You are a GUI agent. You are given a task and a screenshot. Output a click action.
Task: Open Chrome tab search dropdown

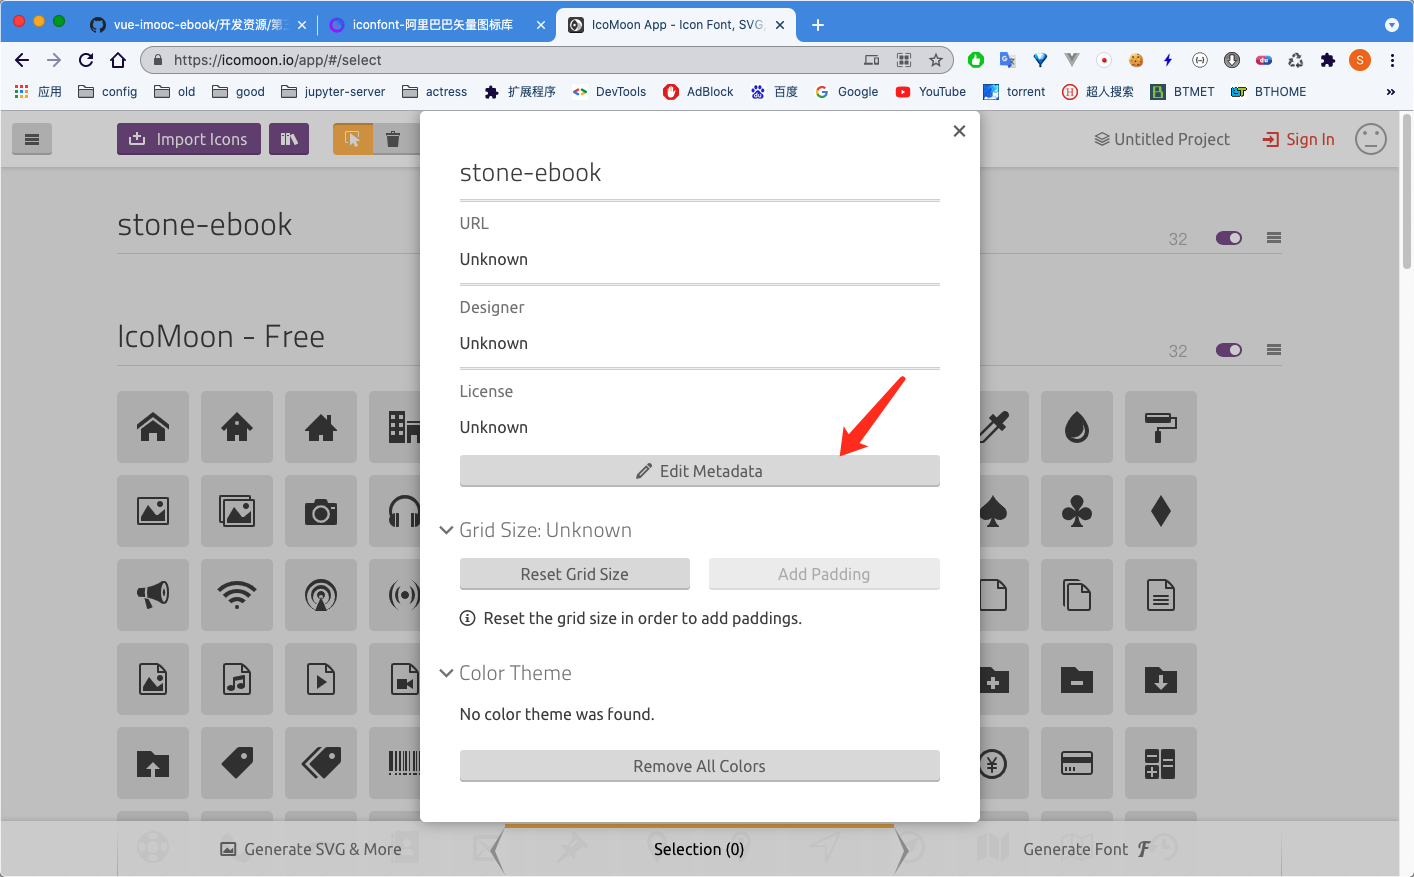pyautogui.click(x=1392, y=25)
